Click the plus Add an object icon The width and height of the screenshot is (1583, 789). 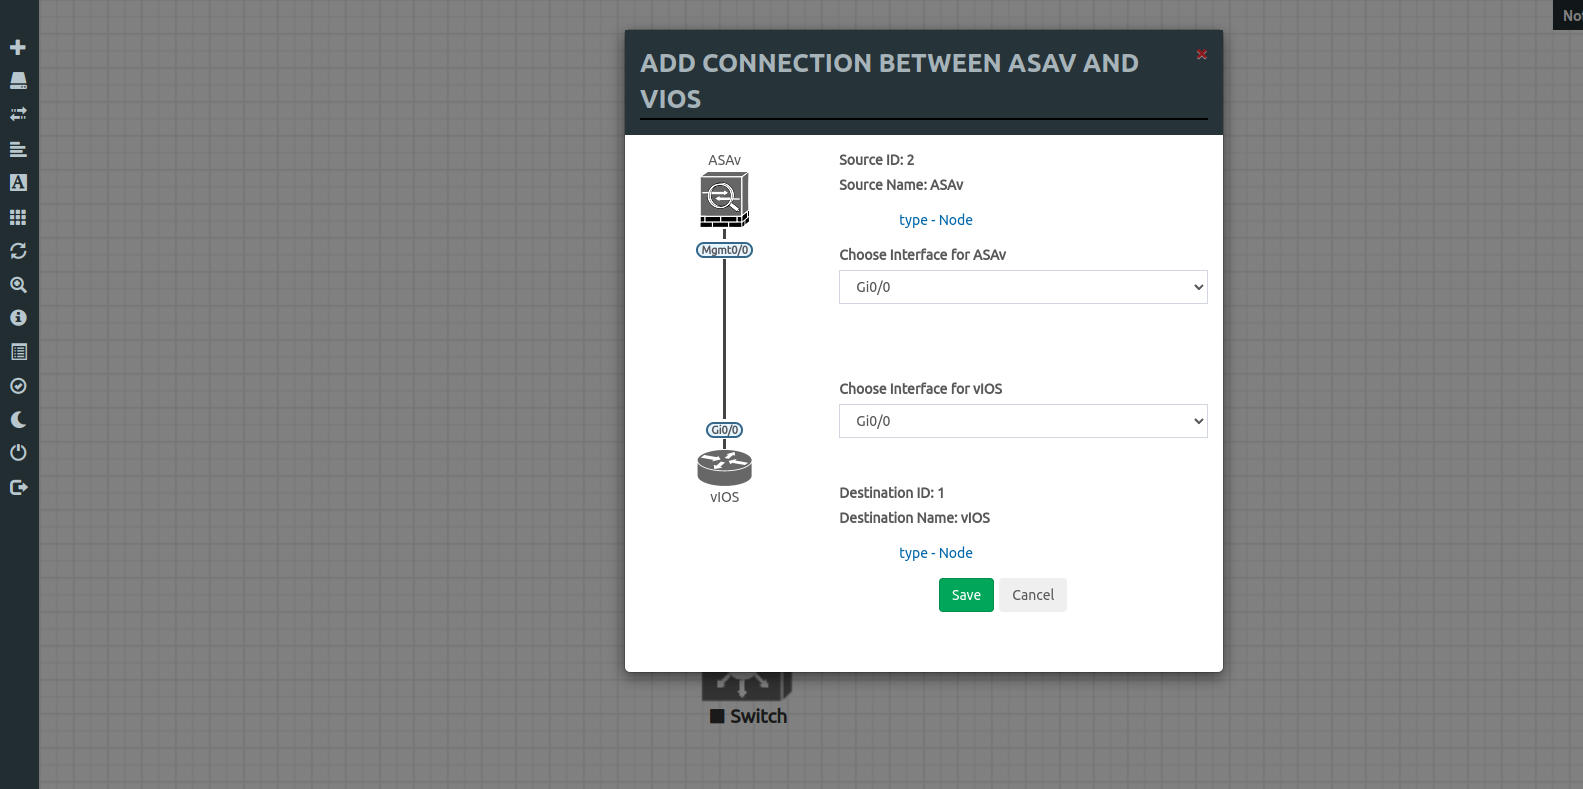18,47
